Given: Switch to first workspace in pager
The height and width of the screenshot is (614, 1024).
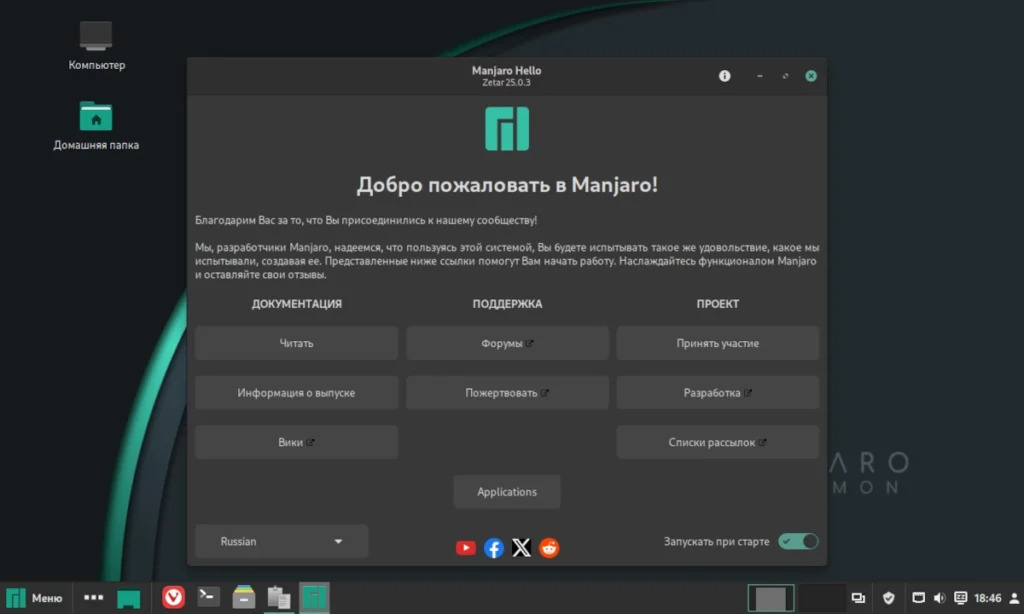Looking at the screenshot, I should 771,598.
